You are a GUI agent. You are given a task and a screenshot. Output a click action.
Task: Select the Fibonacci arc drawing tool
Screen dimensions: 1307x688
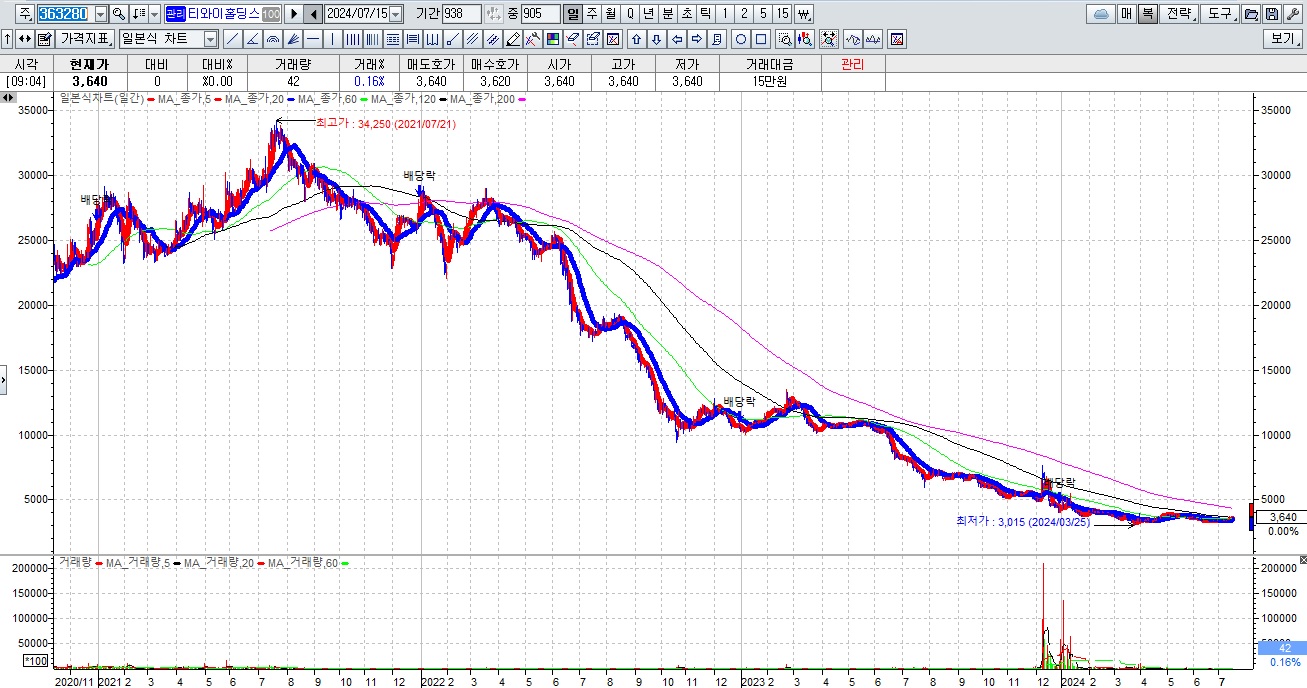(272, 39)
